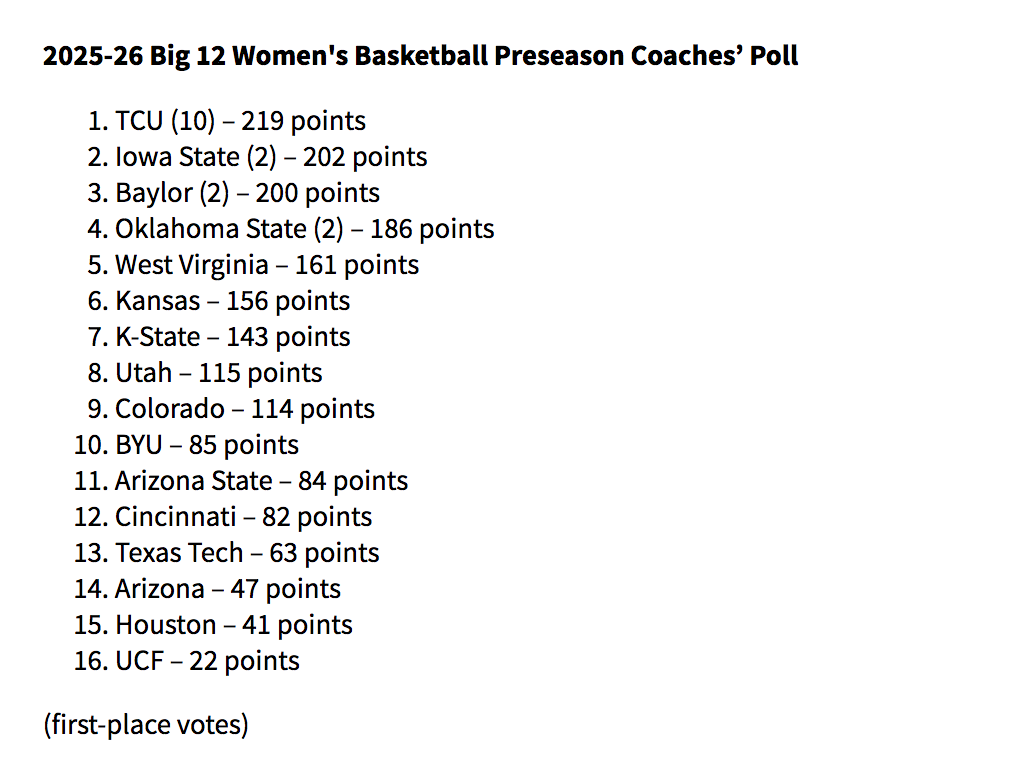
Task: Select the UCF 22 points line
Action: pos(207,661)
